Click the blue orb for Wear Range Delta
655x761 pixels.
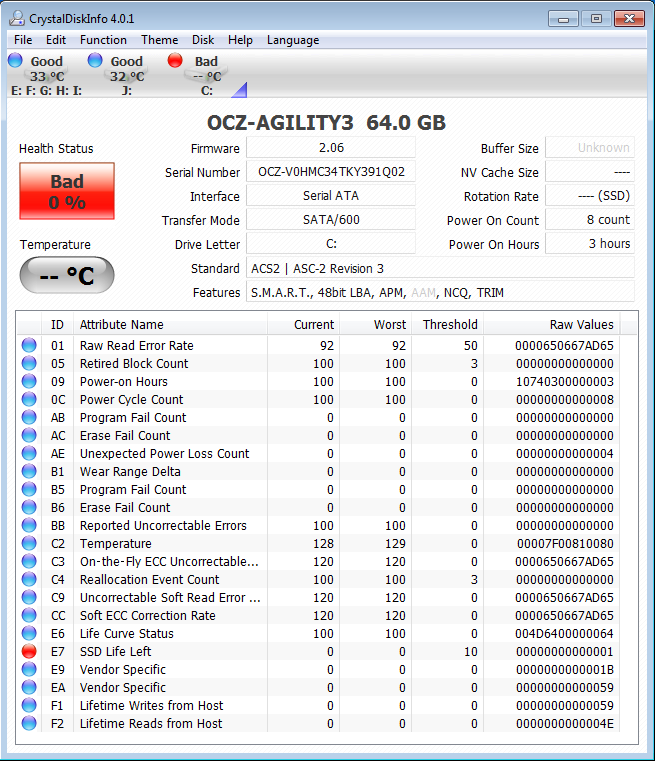pyautogui.click(x=29, y=471)
